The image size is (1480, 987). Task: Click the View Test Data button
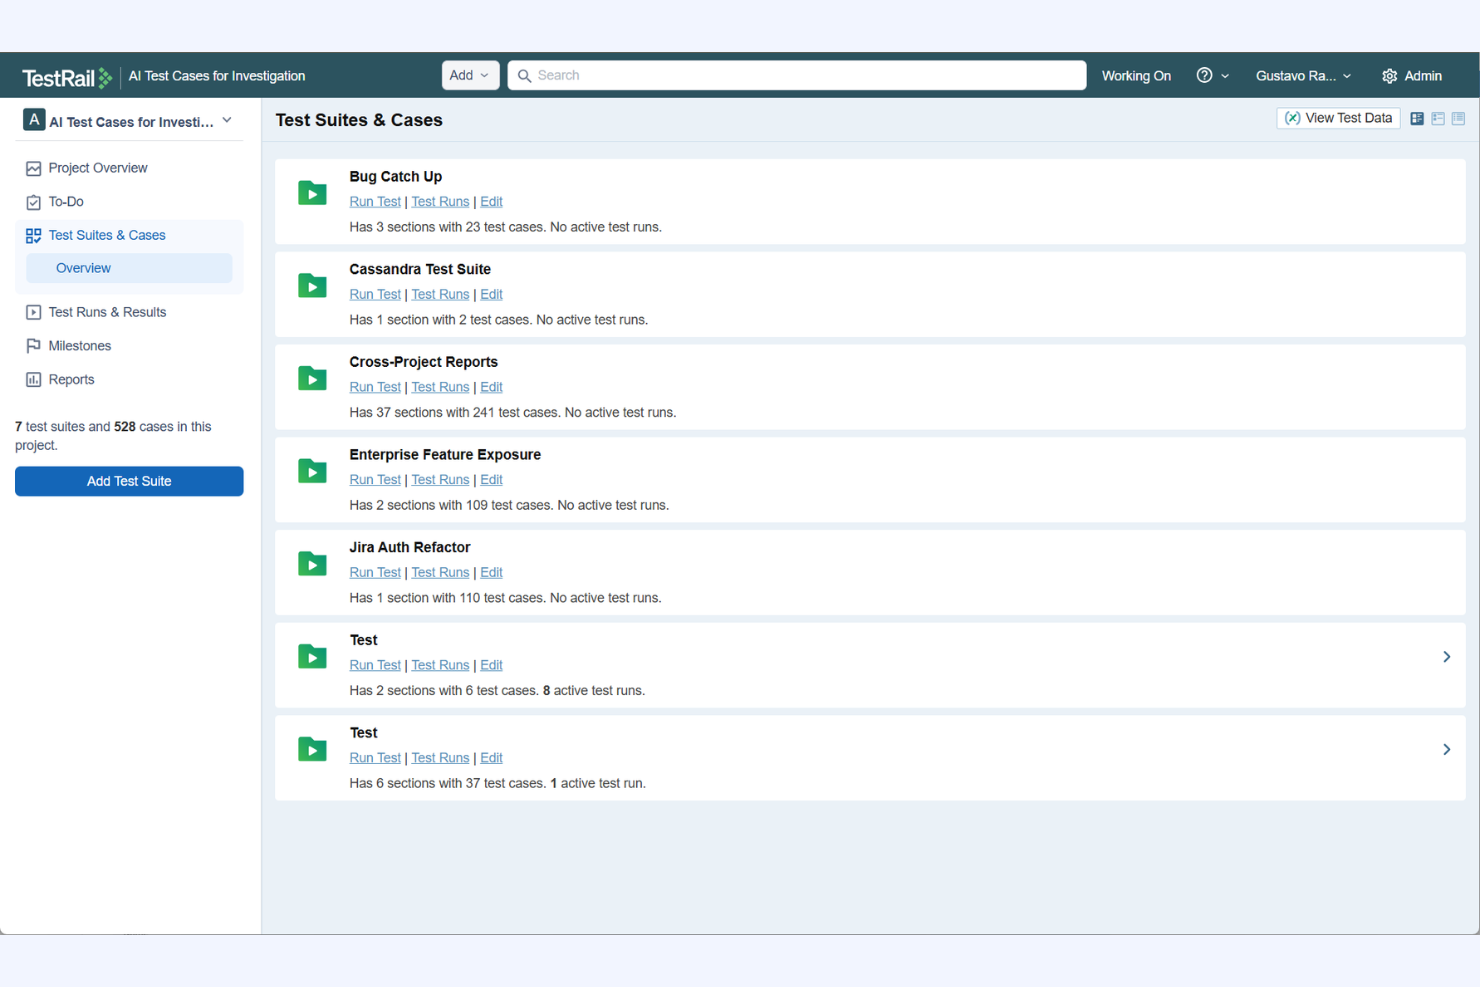click(x=1338, y=117)
